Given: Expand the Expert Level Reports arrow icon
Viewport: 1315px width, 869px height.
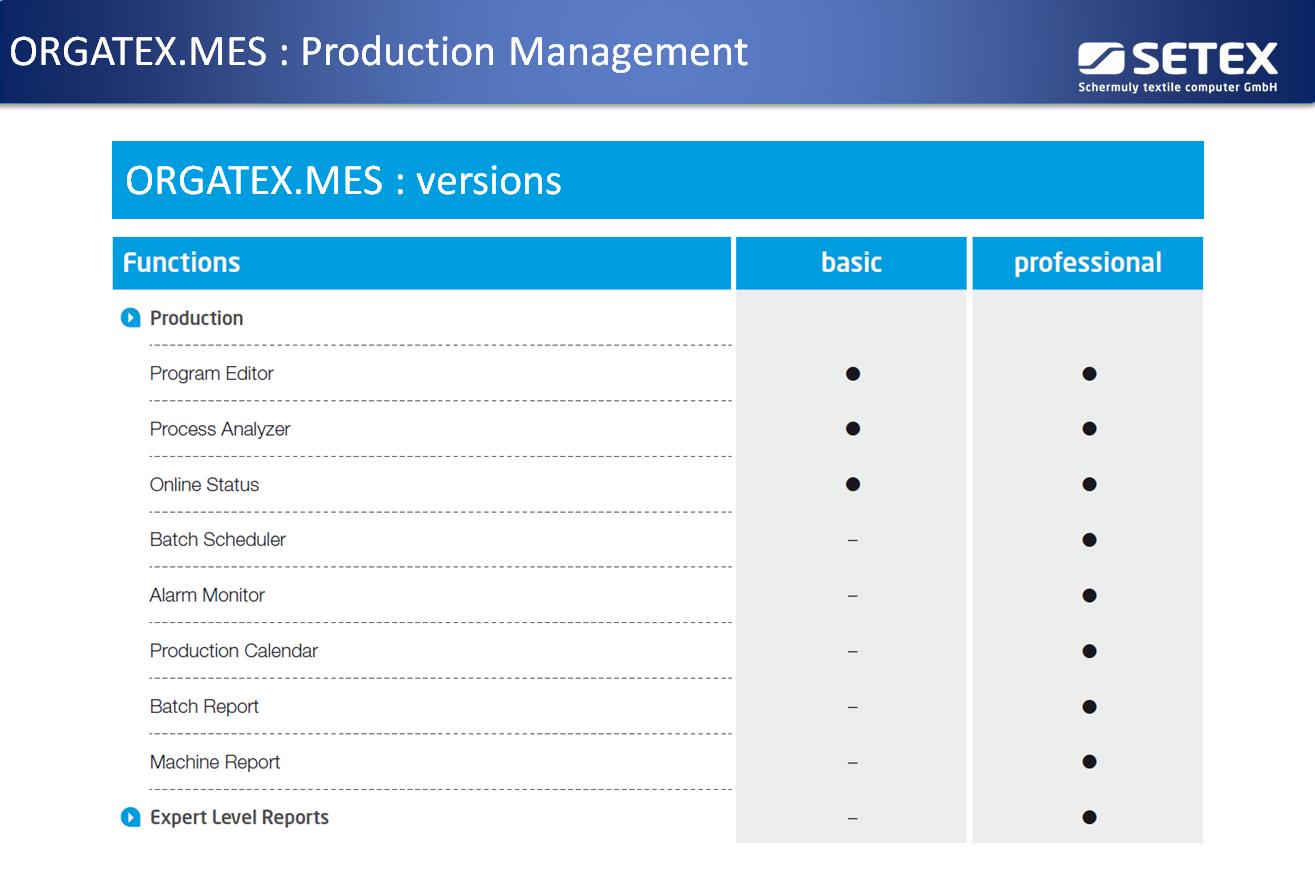Looking at the screenshot, I should coord(130,817).
